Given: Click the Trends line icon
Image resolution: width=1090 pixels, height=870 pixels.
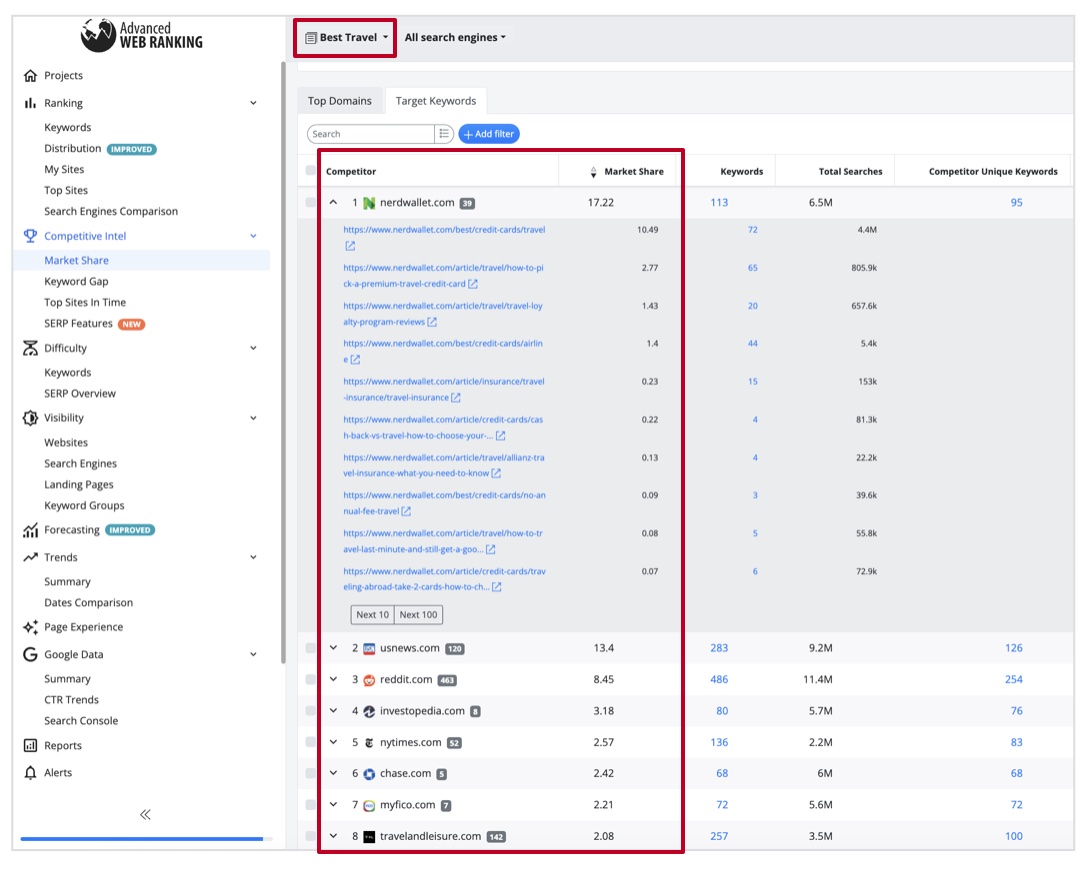Looking at the screenshot, I should click(x=30, y=557).
